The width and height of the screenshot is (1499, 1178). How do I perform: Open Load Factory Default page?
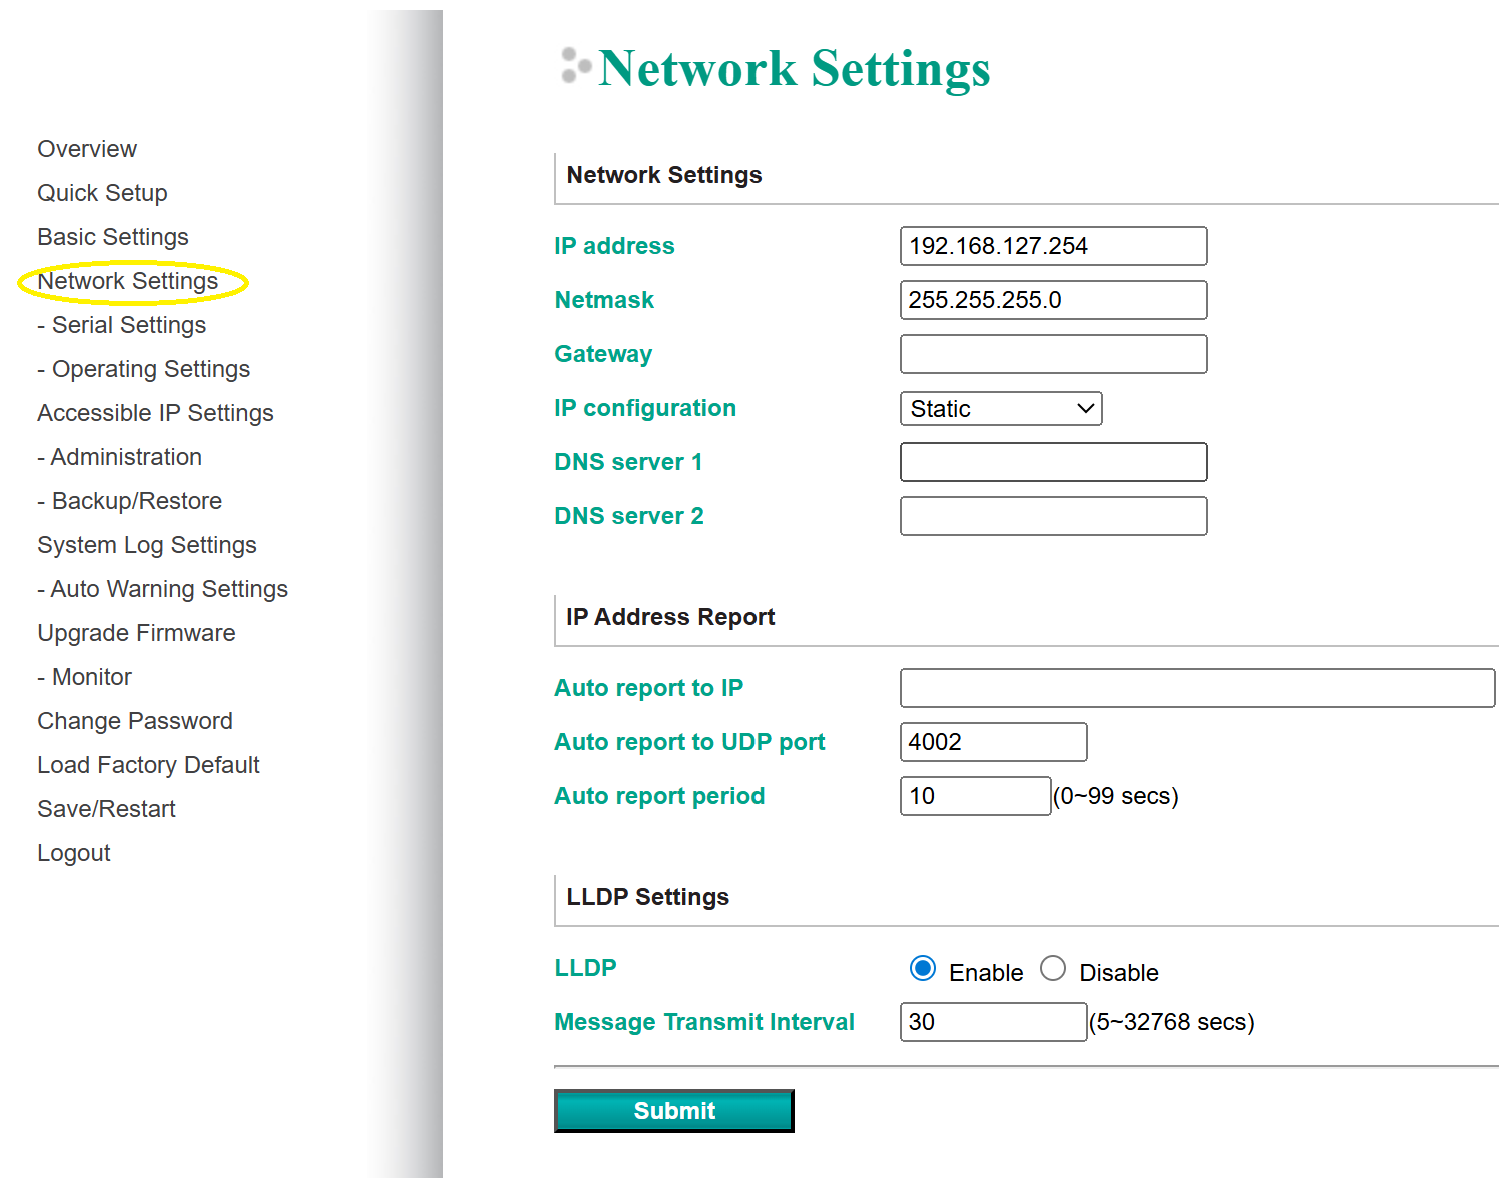[x=148, y=765]
